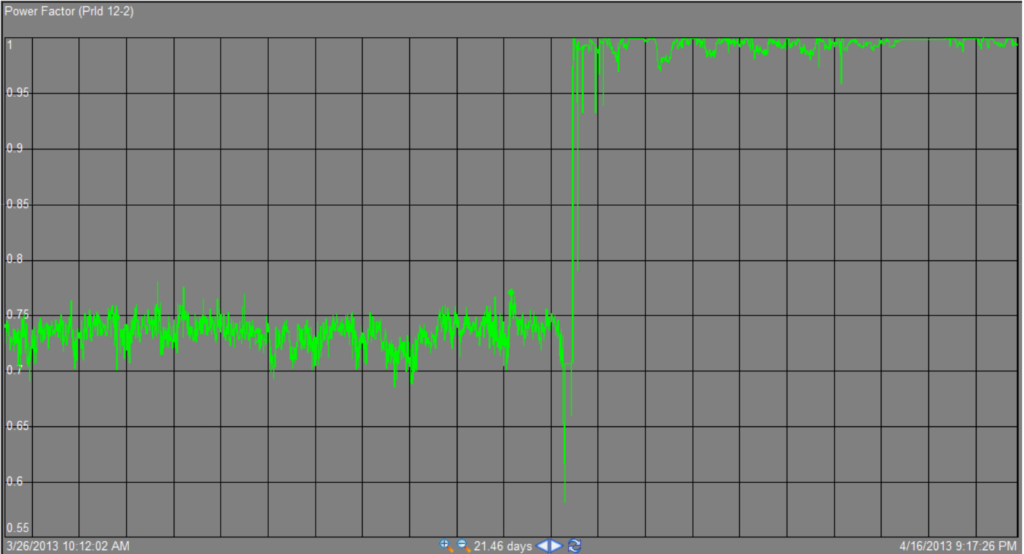The image size is (1024, 554).
Task: Click the zoom out magnifier icon
Action: click(x=463, y=545)
